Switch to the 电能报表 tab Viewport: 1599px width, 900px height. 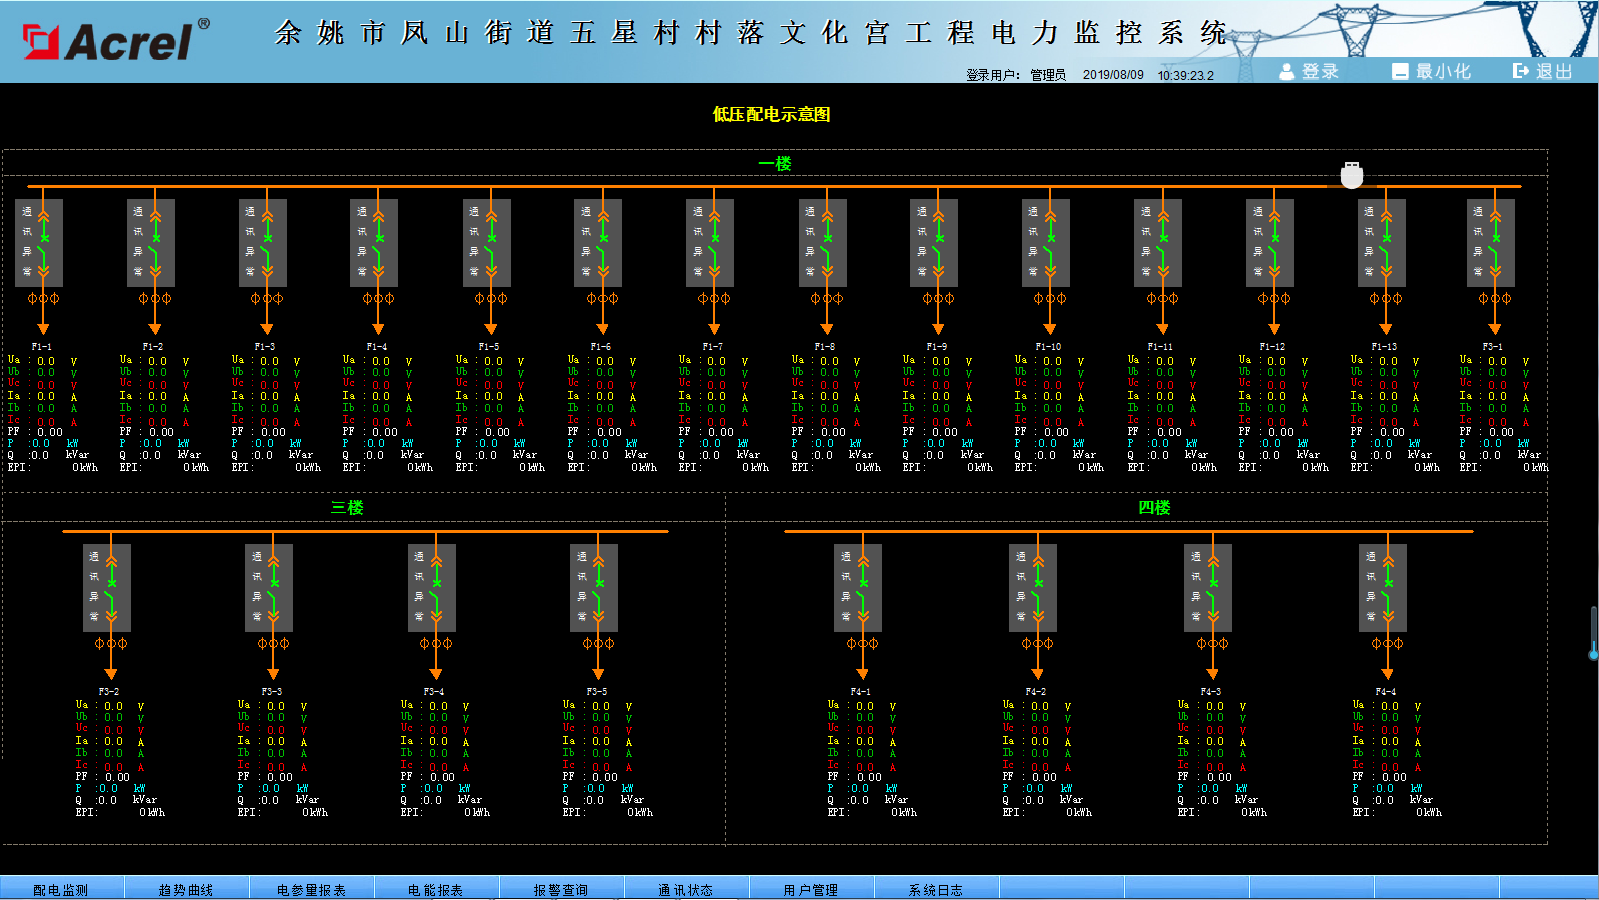tap(435, 889)
